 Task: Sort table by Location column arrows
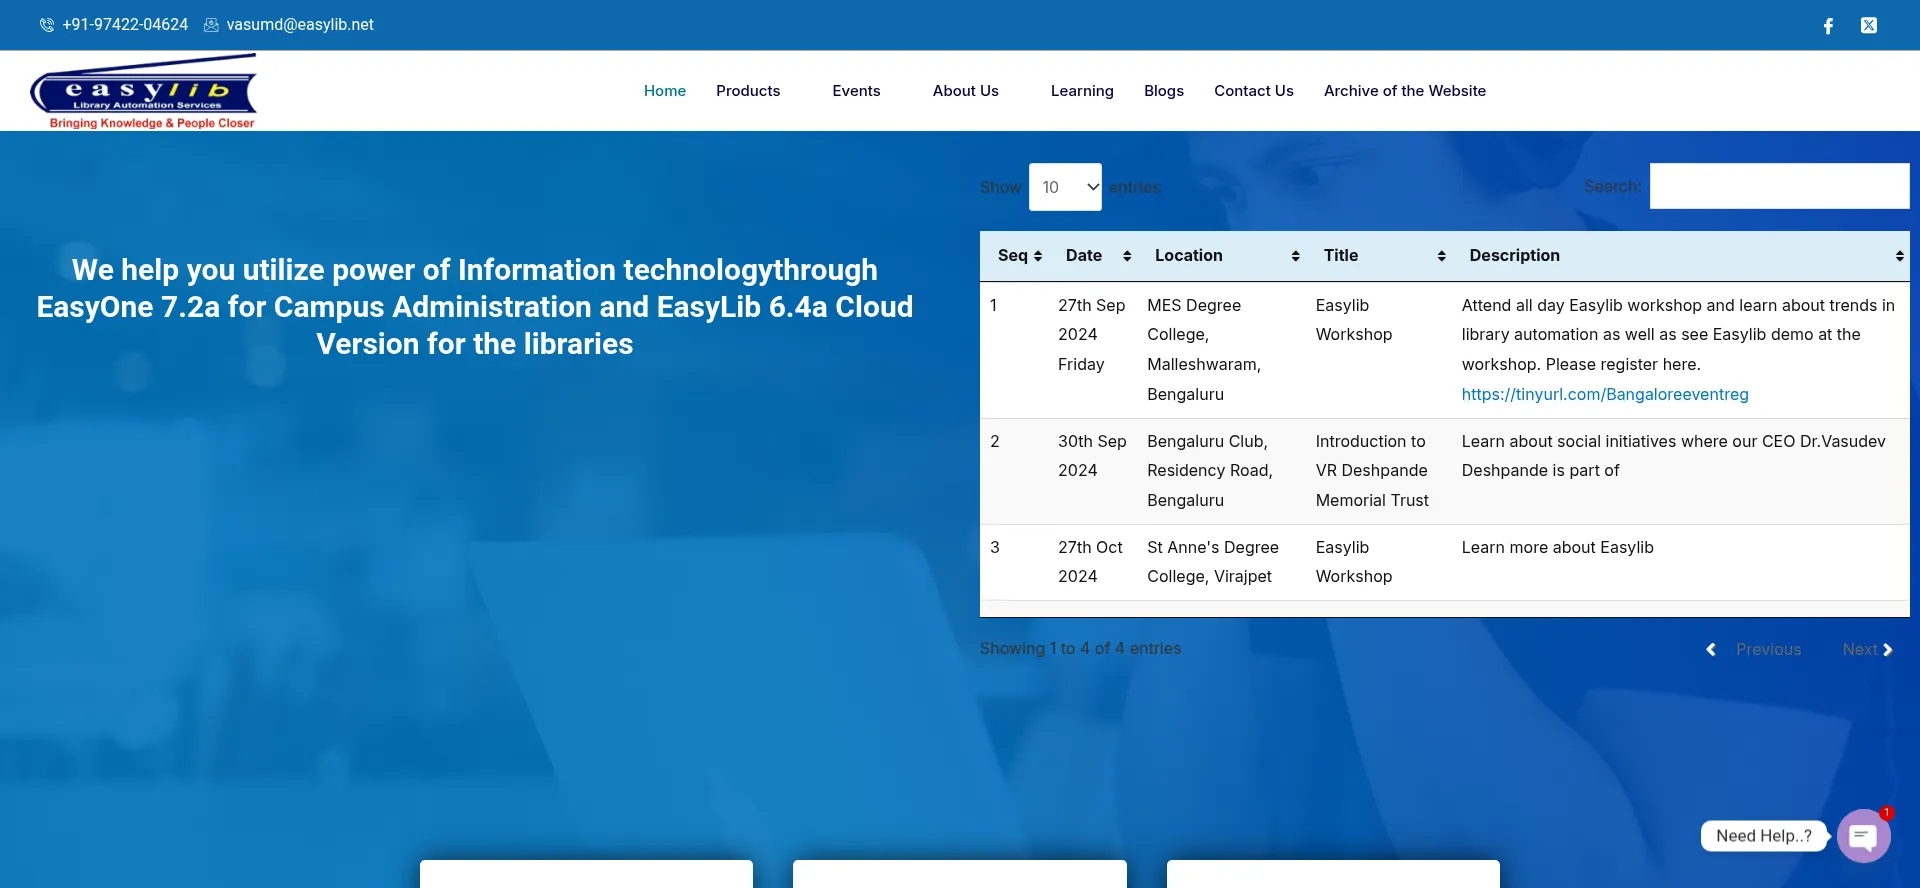pyautogui.click(x=1296, y=257)
